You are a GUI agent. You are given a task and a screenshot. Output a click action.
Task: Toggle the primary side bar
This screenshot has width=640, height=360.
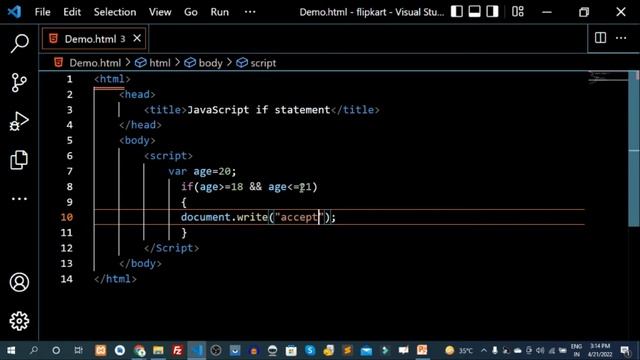click(457, 11)
